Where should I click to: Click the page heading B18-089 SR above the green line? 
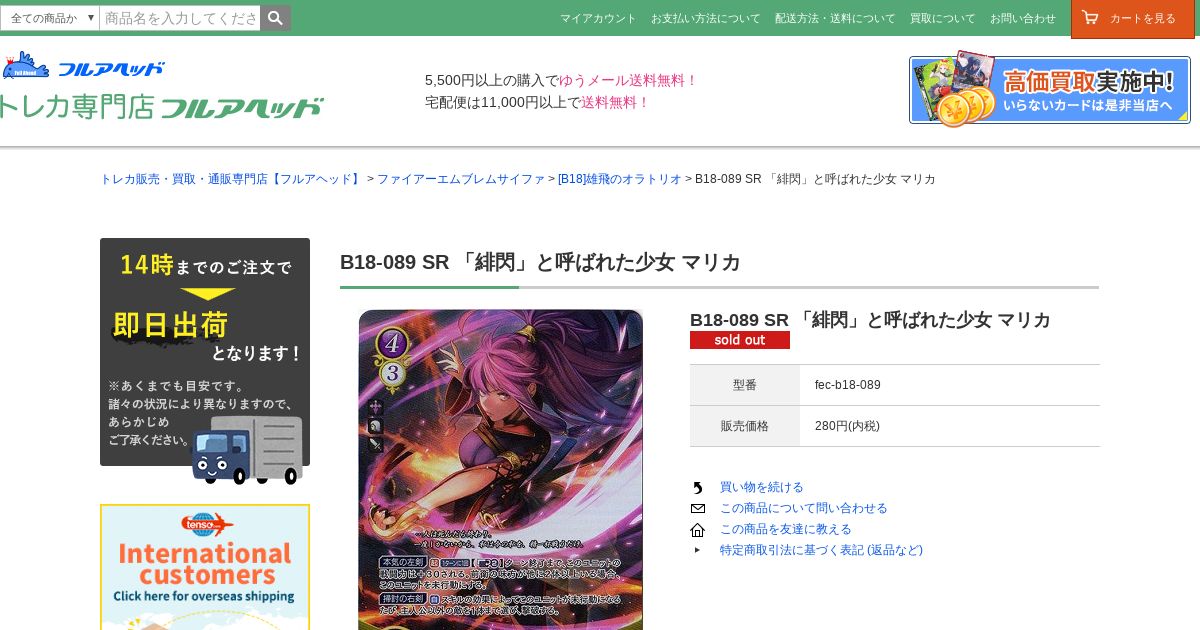pos(540,262)
